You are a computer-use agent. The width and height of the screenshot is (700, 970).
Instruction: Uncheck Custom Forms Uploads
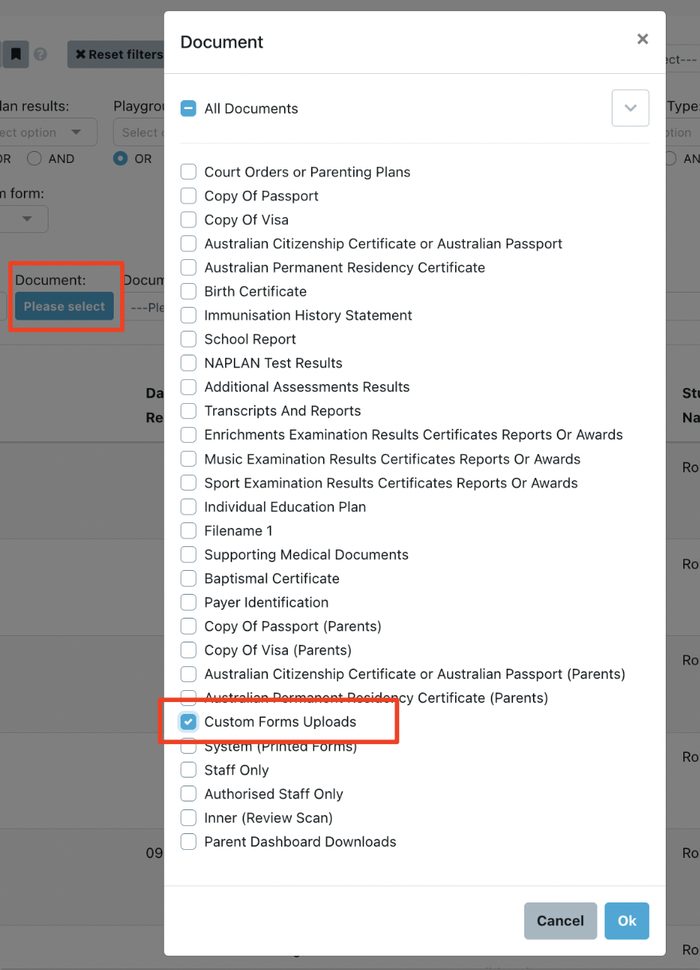point(188,722)
